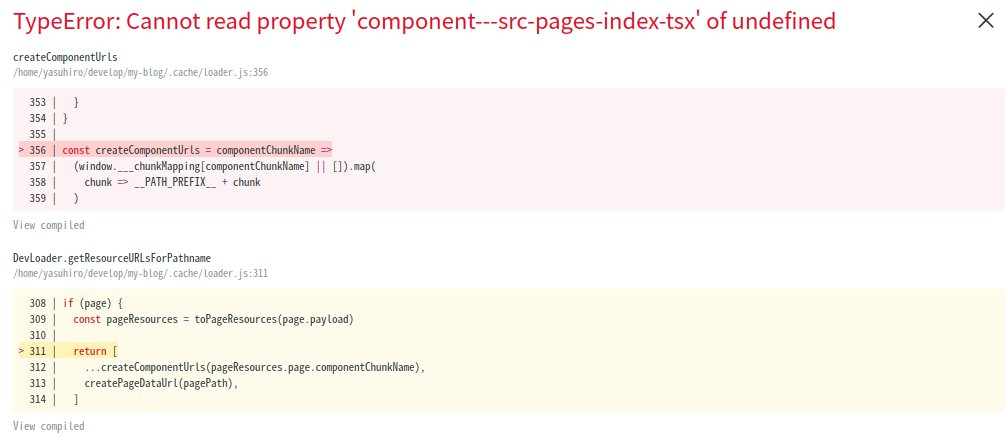Viewport: 1005px width, 443px height.
Task: Click line number 353 in first snippet
Action: pyautogui.click(x=37, y=102)
